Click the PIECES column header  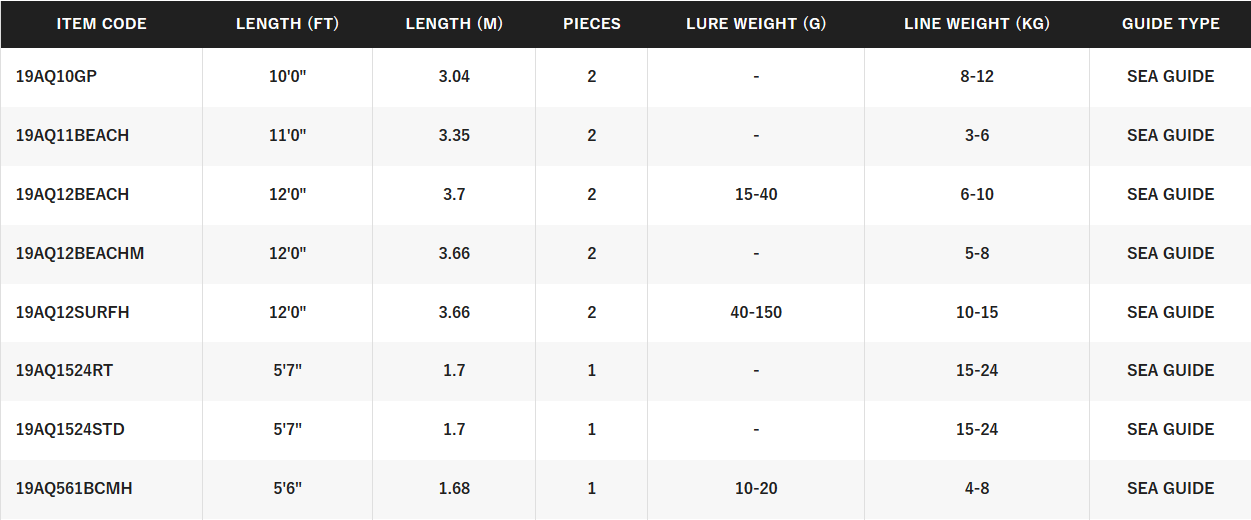coord(592,24)
